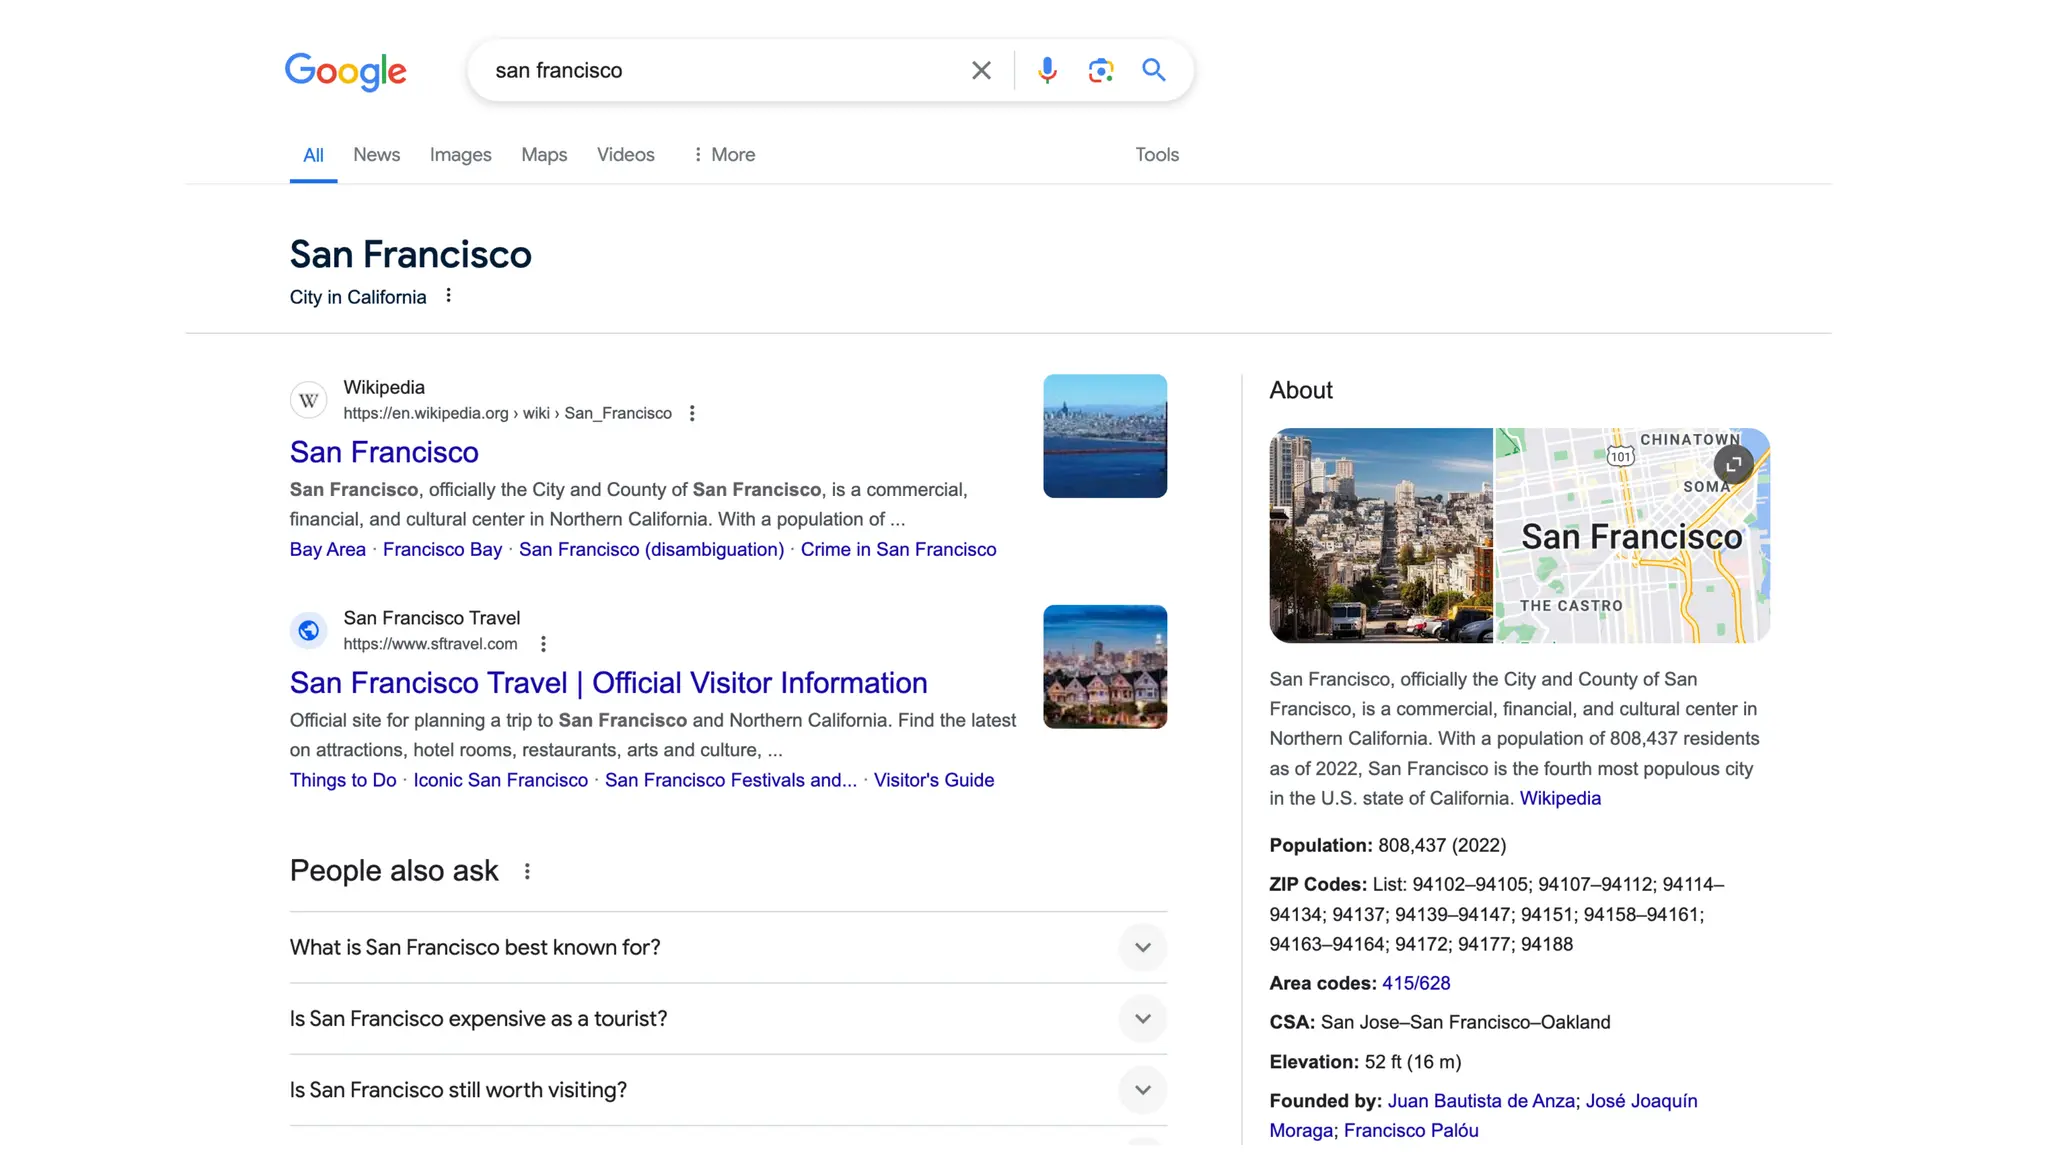Open options beside City in California
Viewport: 2048px width, 1152px height.
[x=449, y=296]
